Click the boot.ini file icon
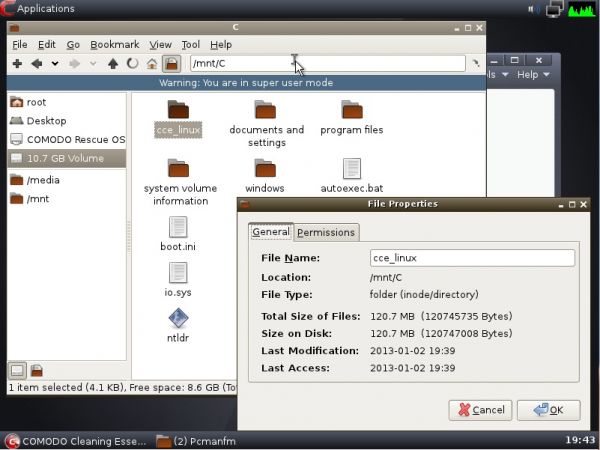The width and height of the screenshot is (600, 450). [178, 227]
